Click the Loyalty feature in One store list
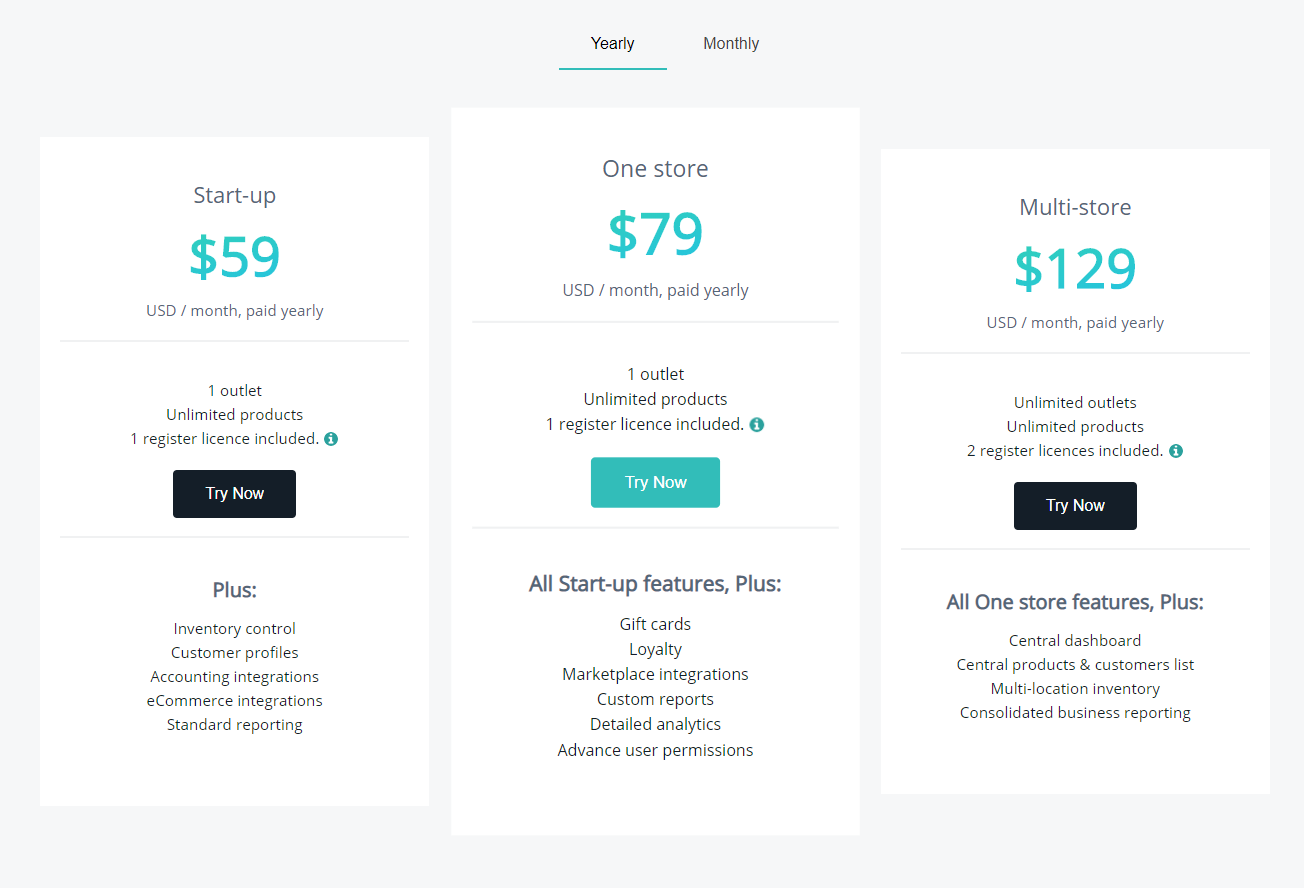Screen dimensions: 1304x888 (655, 648)
